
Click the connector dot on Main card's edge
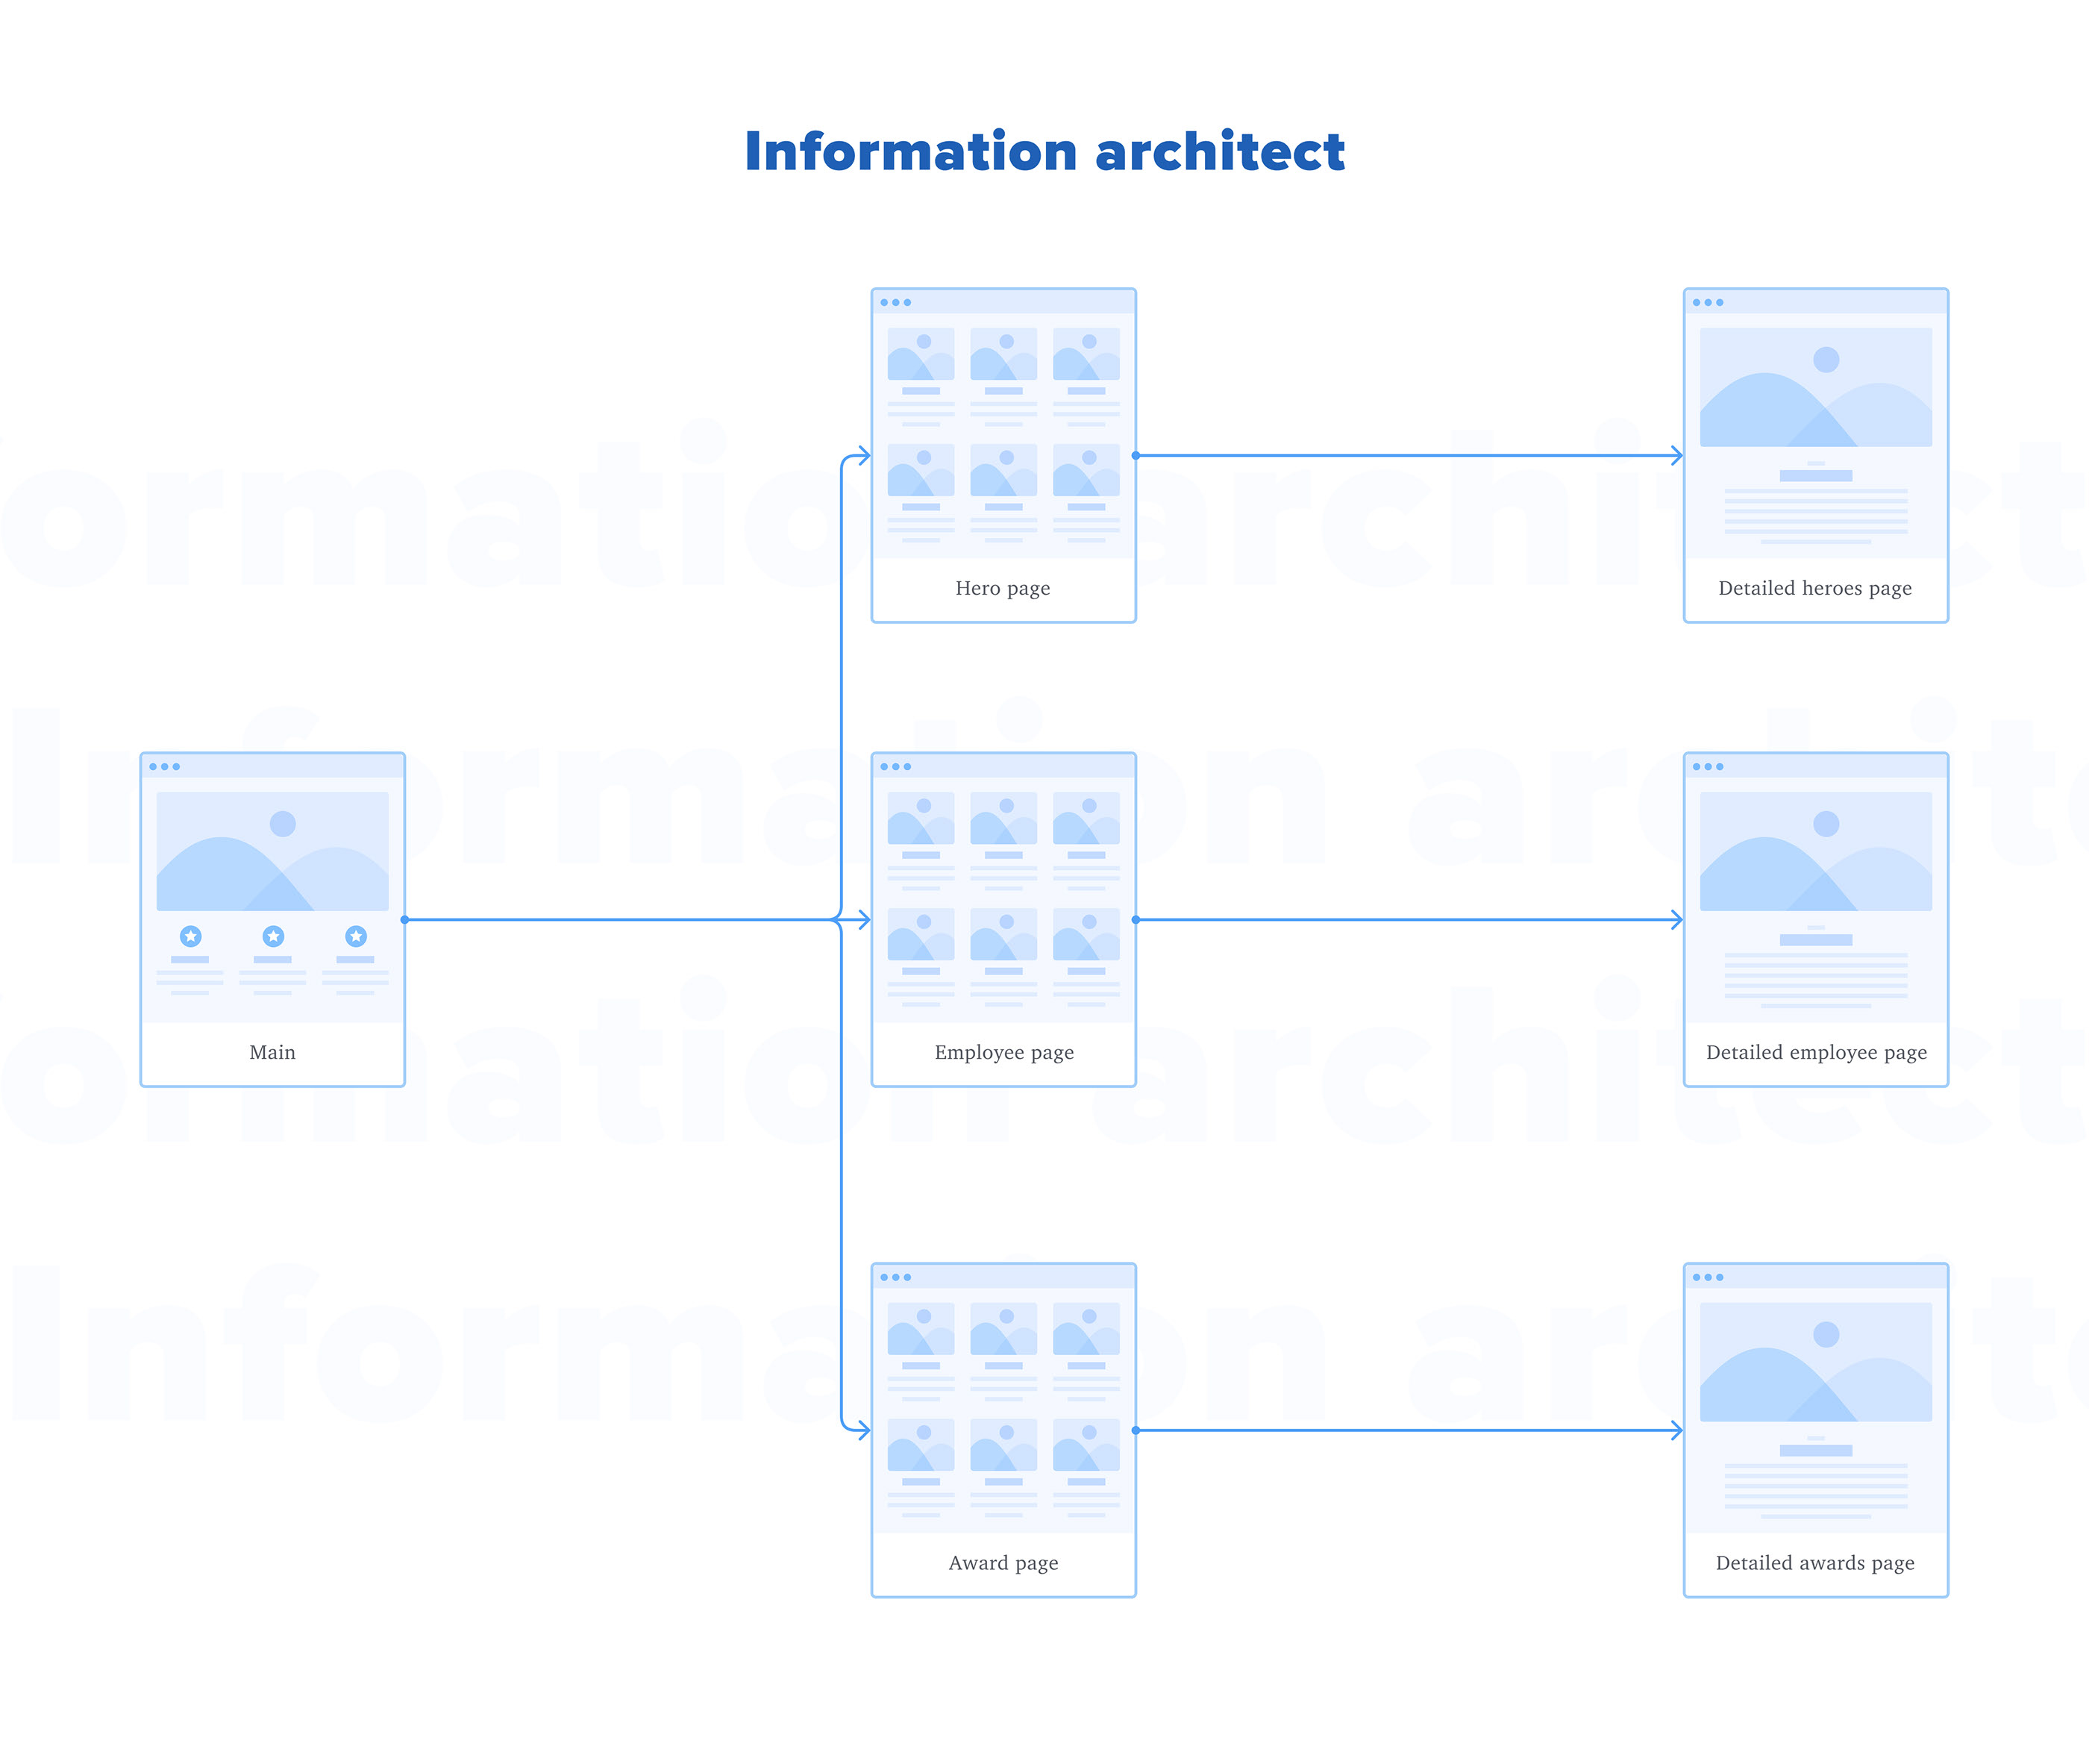[404, 919]
